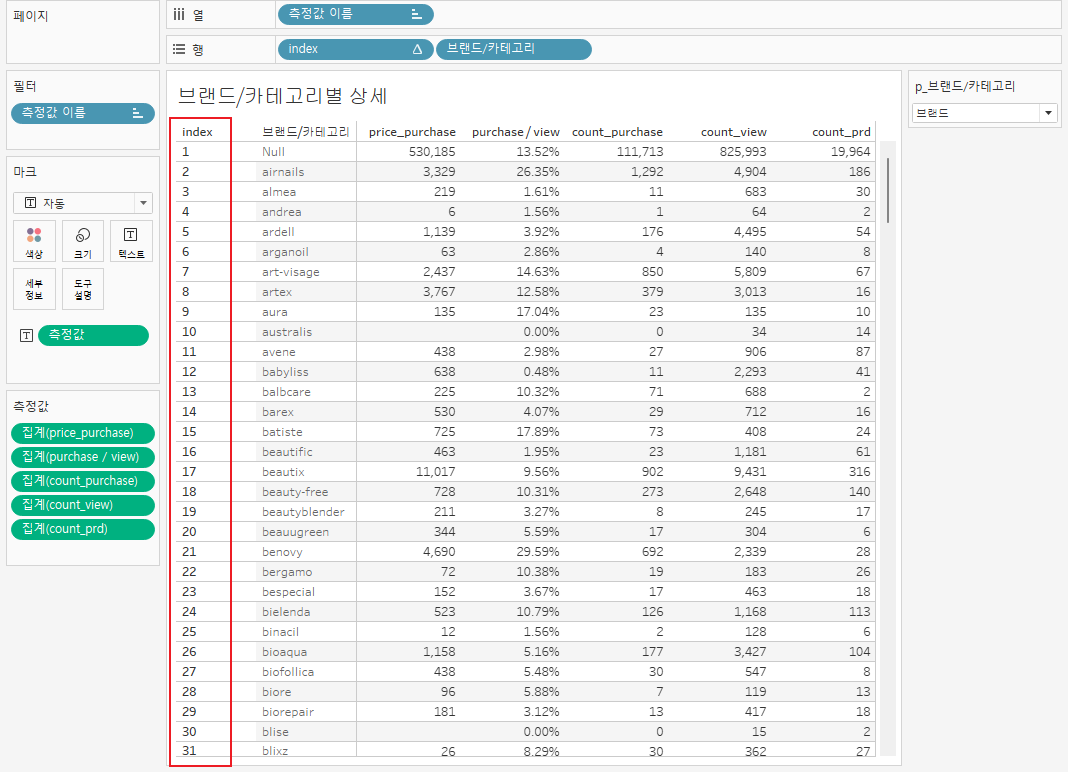
Task: Select the art-visage brand row label
Action: pos(291,272)
